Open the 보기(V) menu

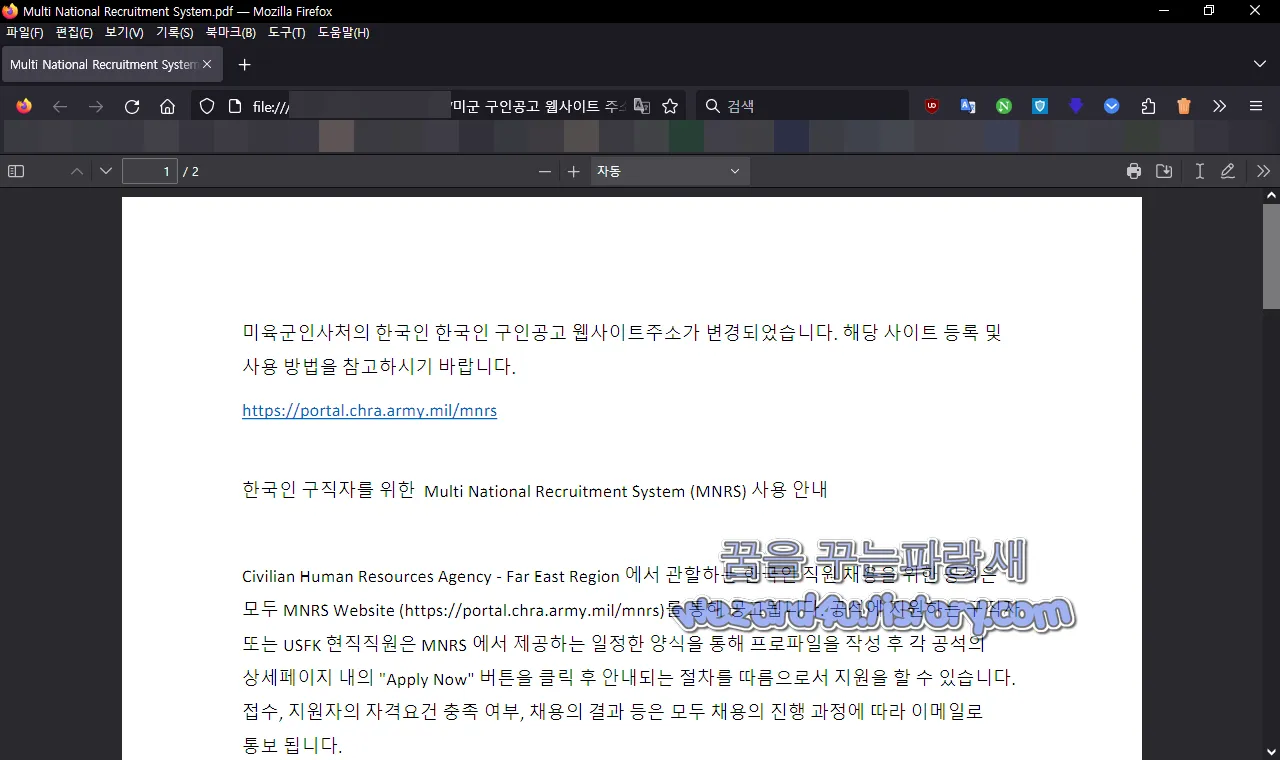pos(124,33)
